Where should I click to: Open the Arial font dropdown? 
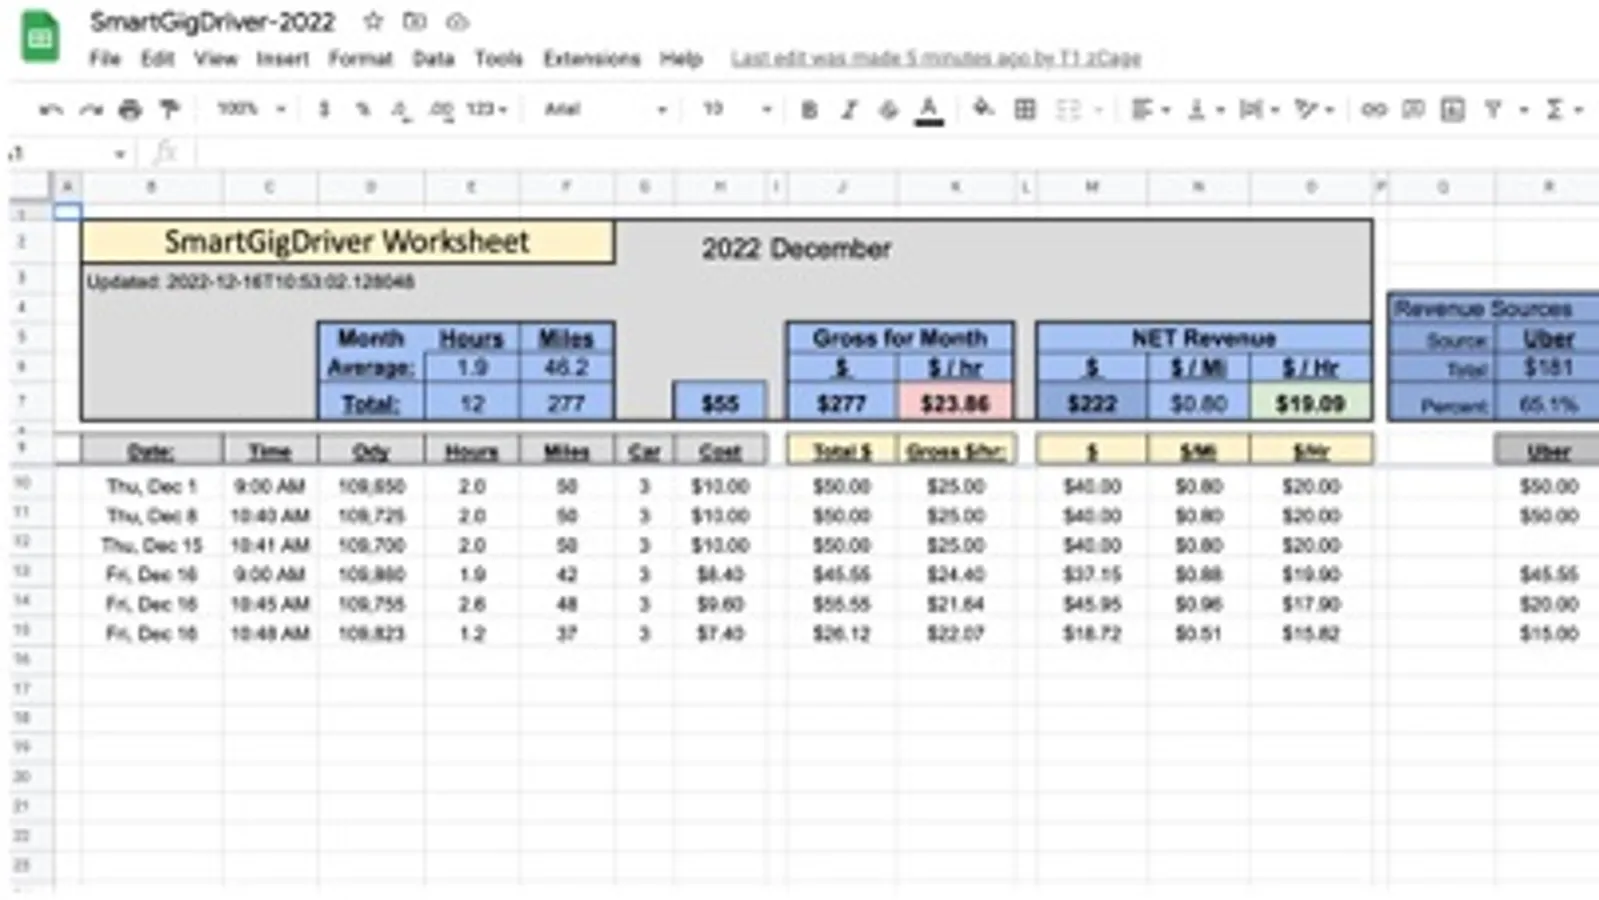coord(605,109)
